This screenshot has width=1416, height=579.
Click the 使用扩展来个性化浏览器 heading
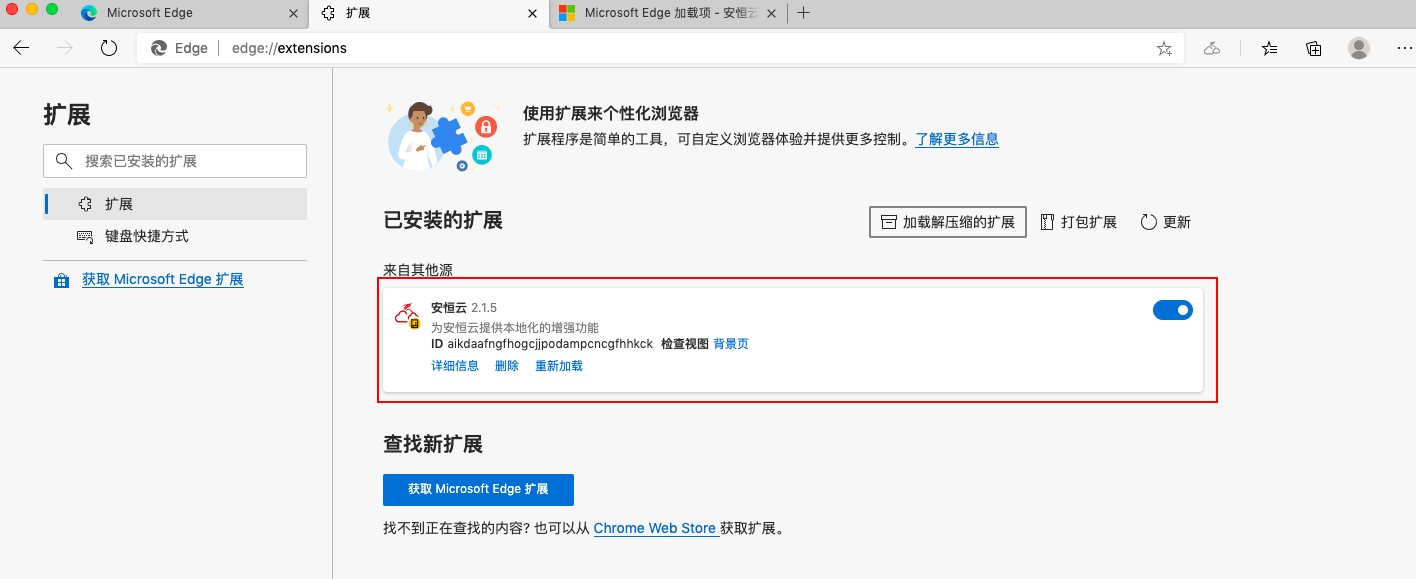pos(611,113)
